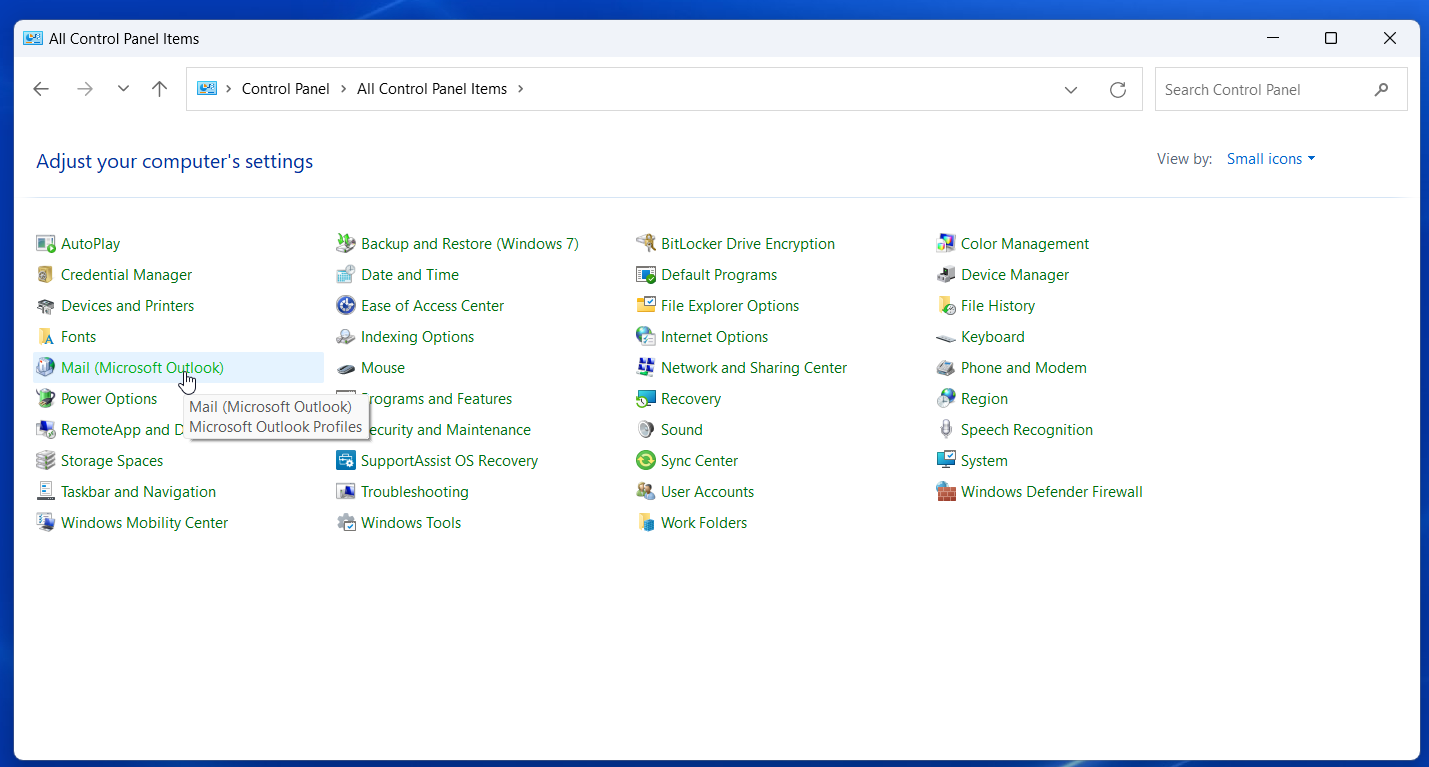Refresh the Control Panel view
The height and width of the screenshot is (767, 1429).
pyautogui.click(x=1118, y=90)
